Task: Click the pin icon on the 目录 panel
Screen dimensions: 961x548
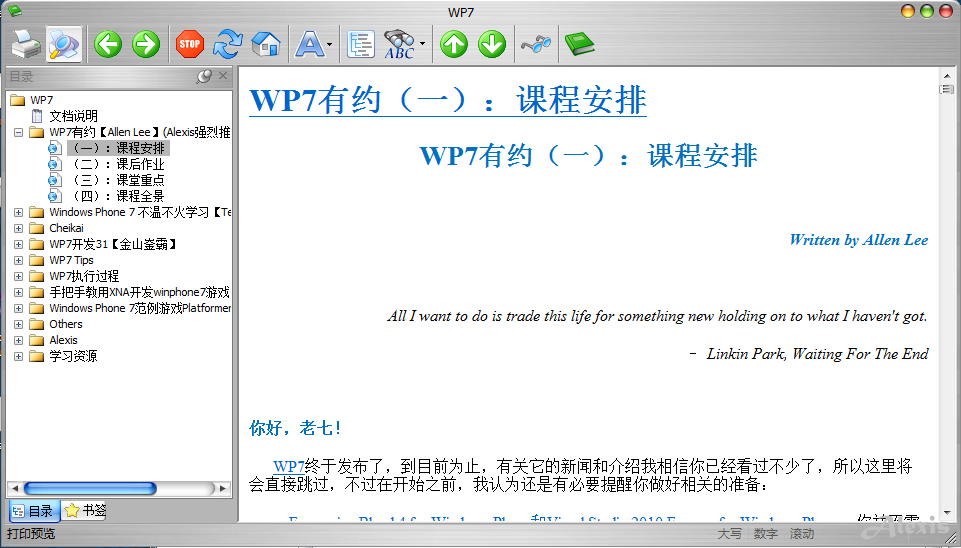Action: coord(204,77)
